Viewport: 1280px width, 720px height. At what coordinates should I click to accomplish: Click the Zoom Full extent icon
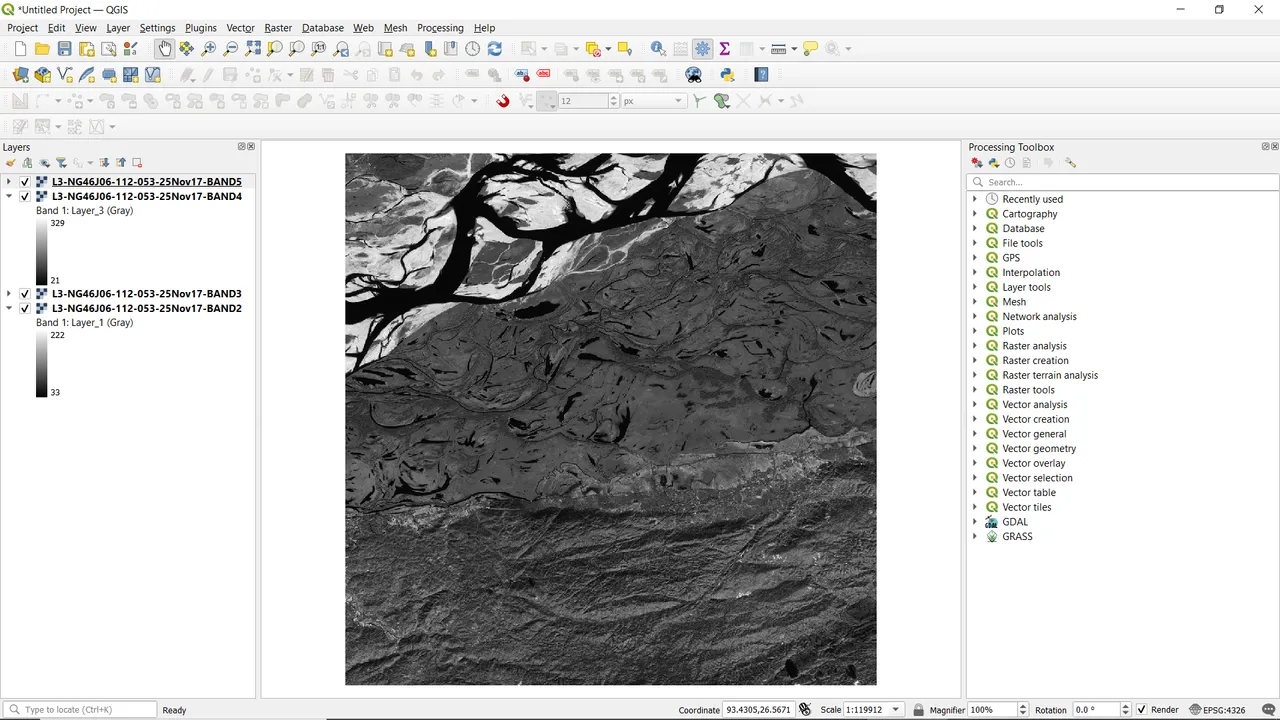pos(253,48)
